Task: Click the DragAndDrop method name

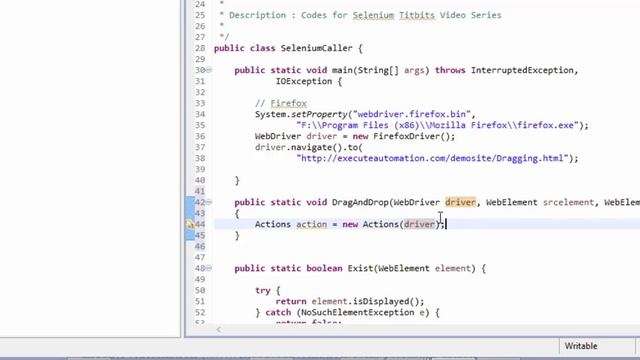Action: [x=360, y=202]
